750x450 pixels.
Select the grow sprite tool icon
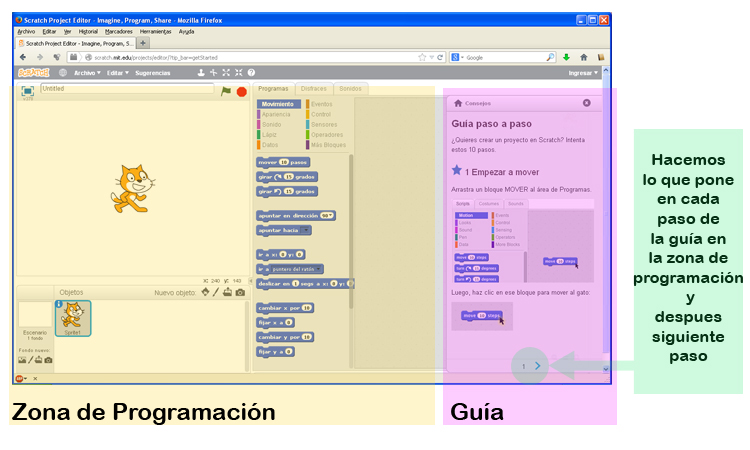tap(226, 73)
